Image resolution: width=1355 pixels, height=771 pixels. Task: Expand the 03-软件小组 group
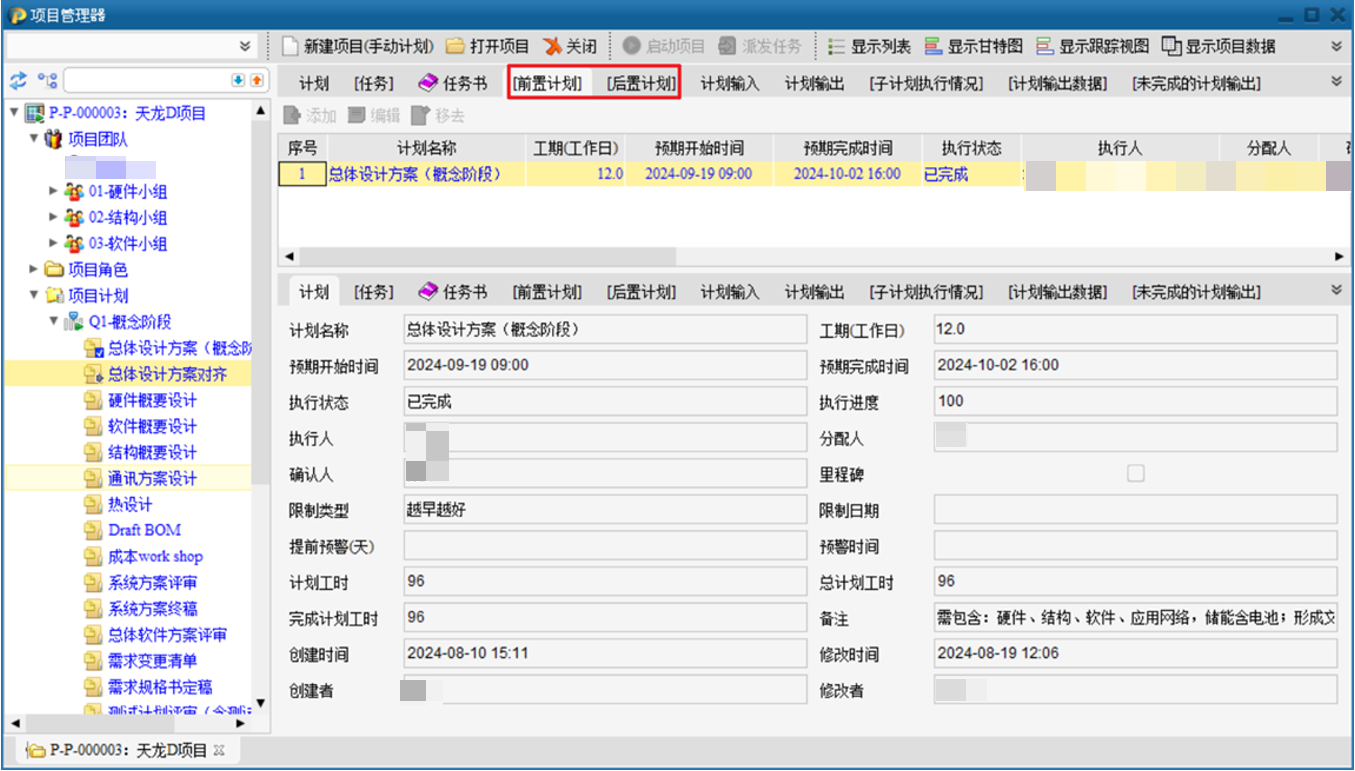54,242
